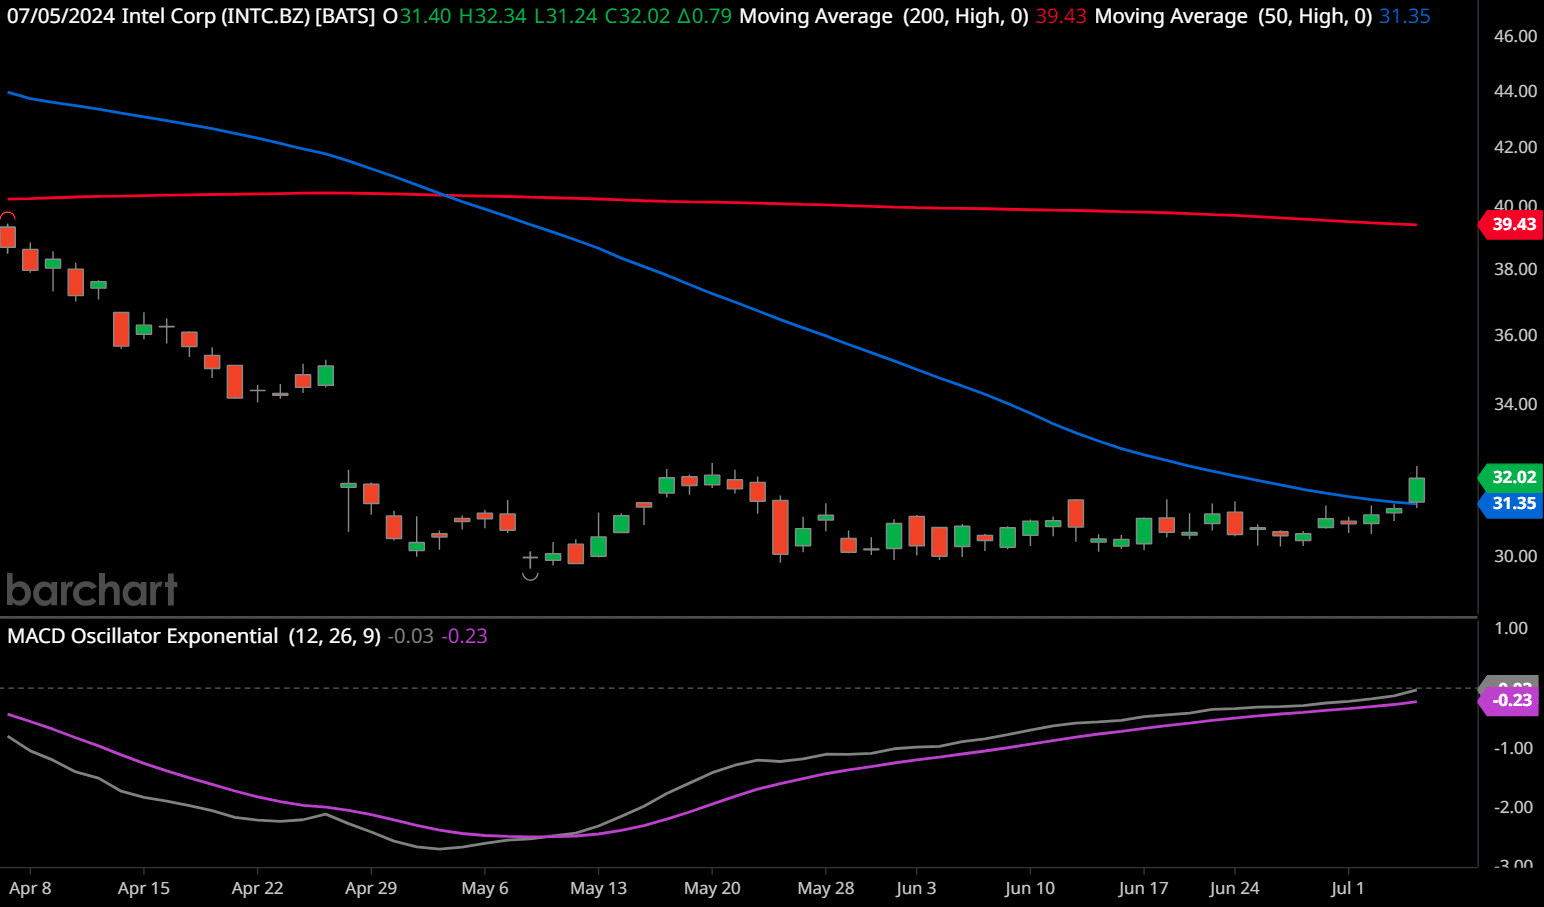
Task: Click the gray -0.03 MACD value in the legend
Action: (411, 636)
